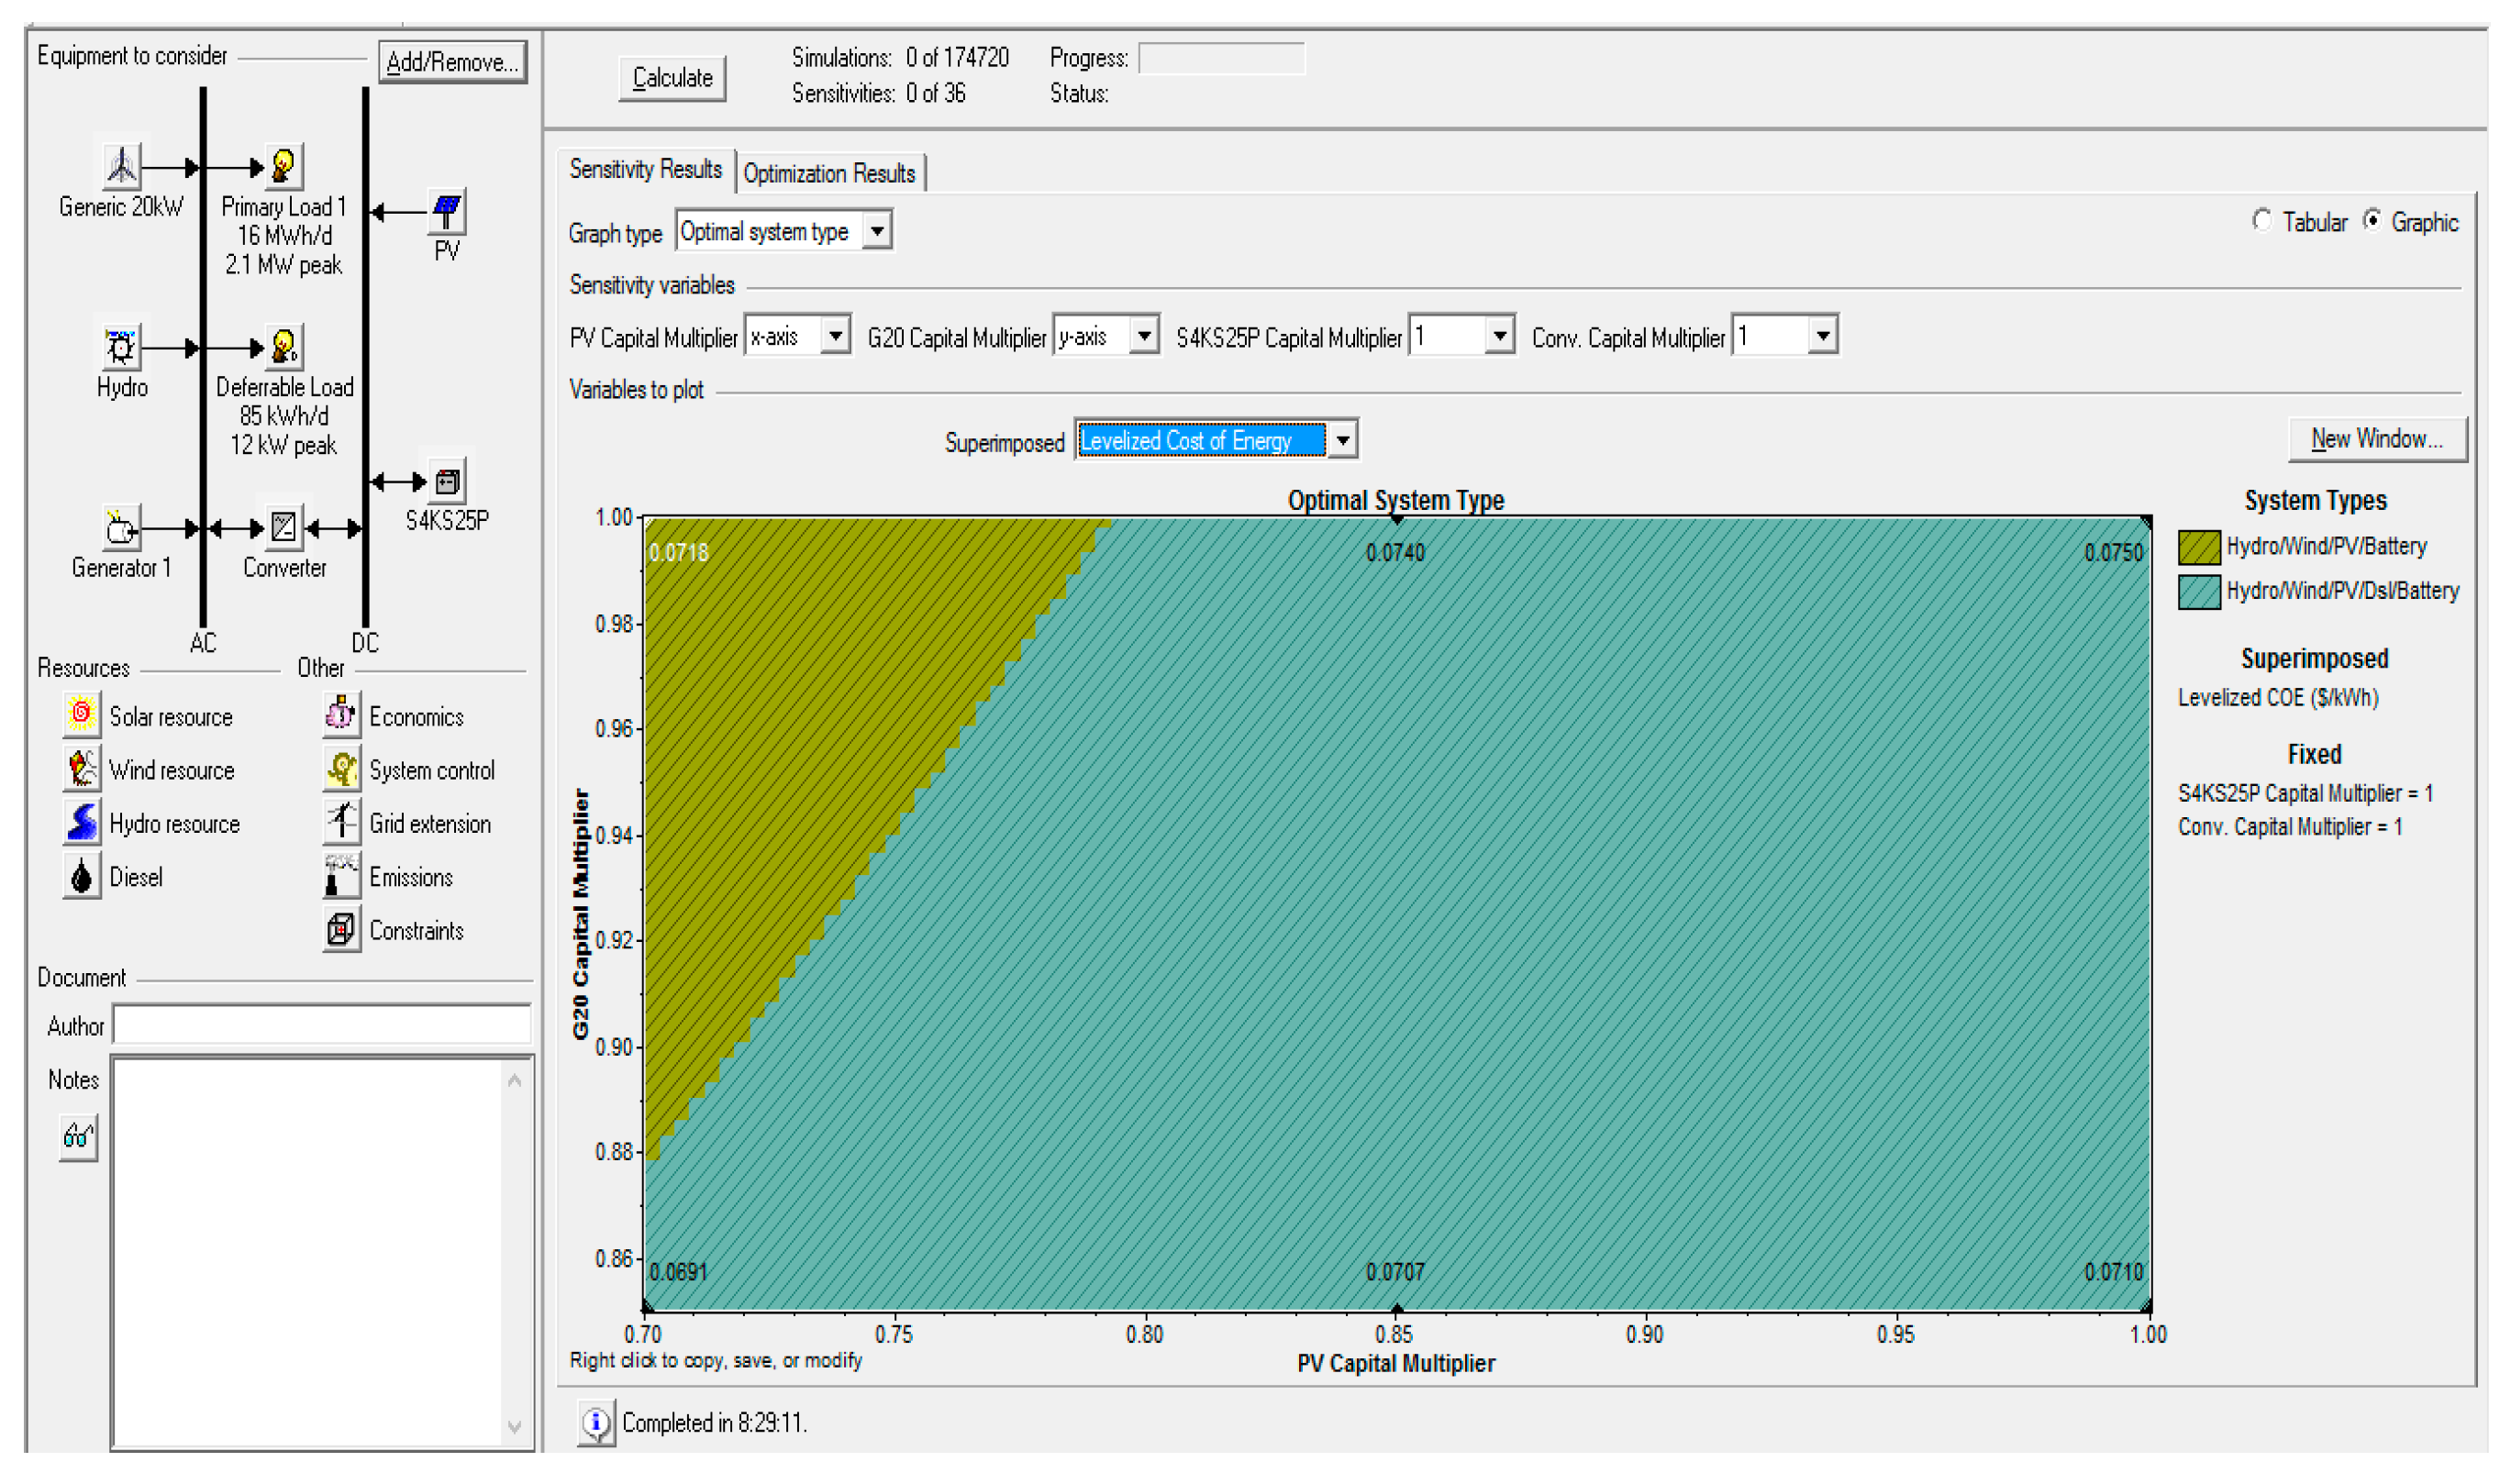
Task: Open the Solar resource icon
Action: pyautogui.click(x=81, y=714)
